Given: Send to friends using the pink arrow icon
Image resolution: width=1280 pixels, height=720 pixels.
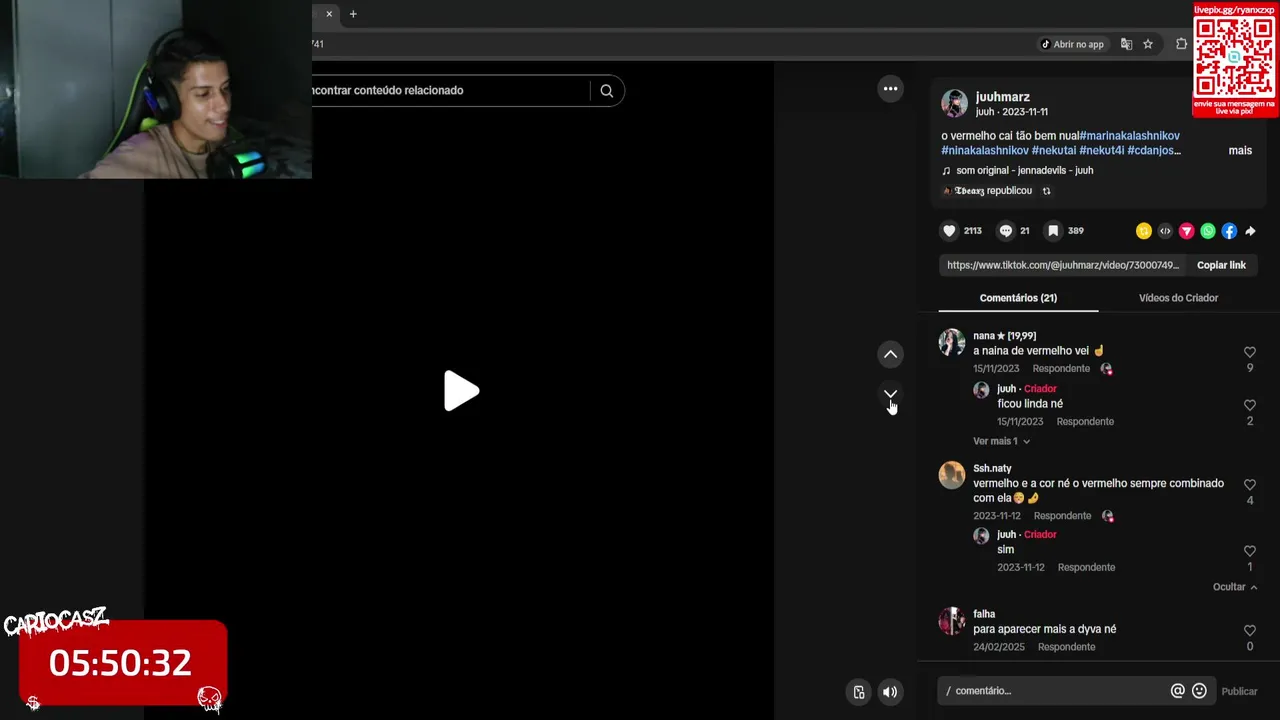Looking at the screenshot, I should tap(1186, 231).
